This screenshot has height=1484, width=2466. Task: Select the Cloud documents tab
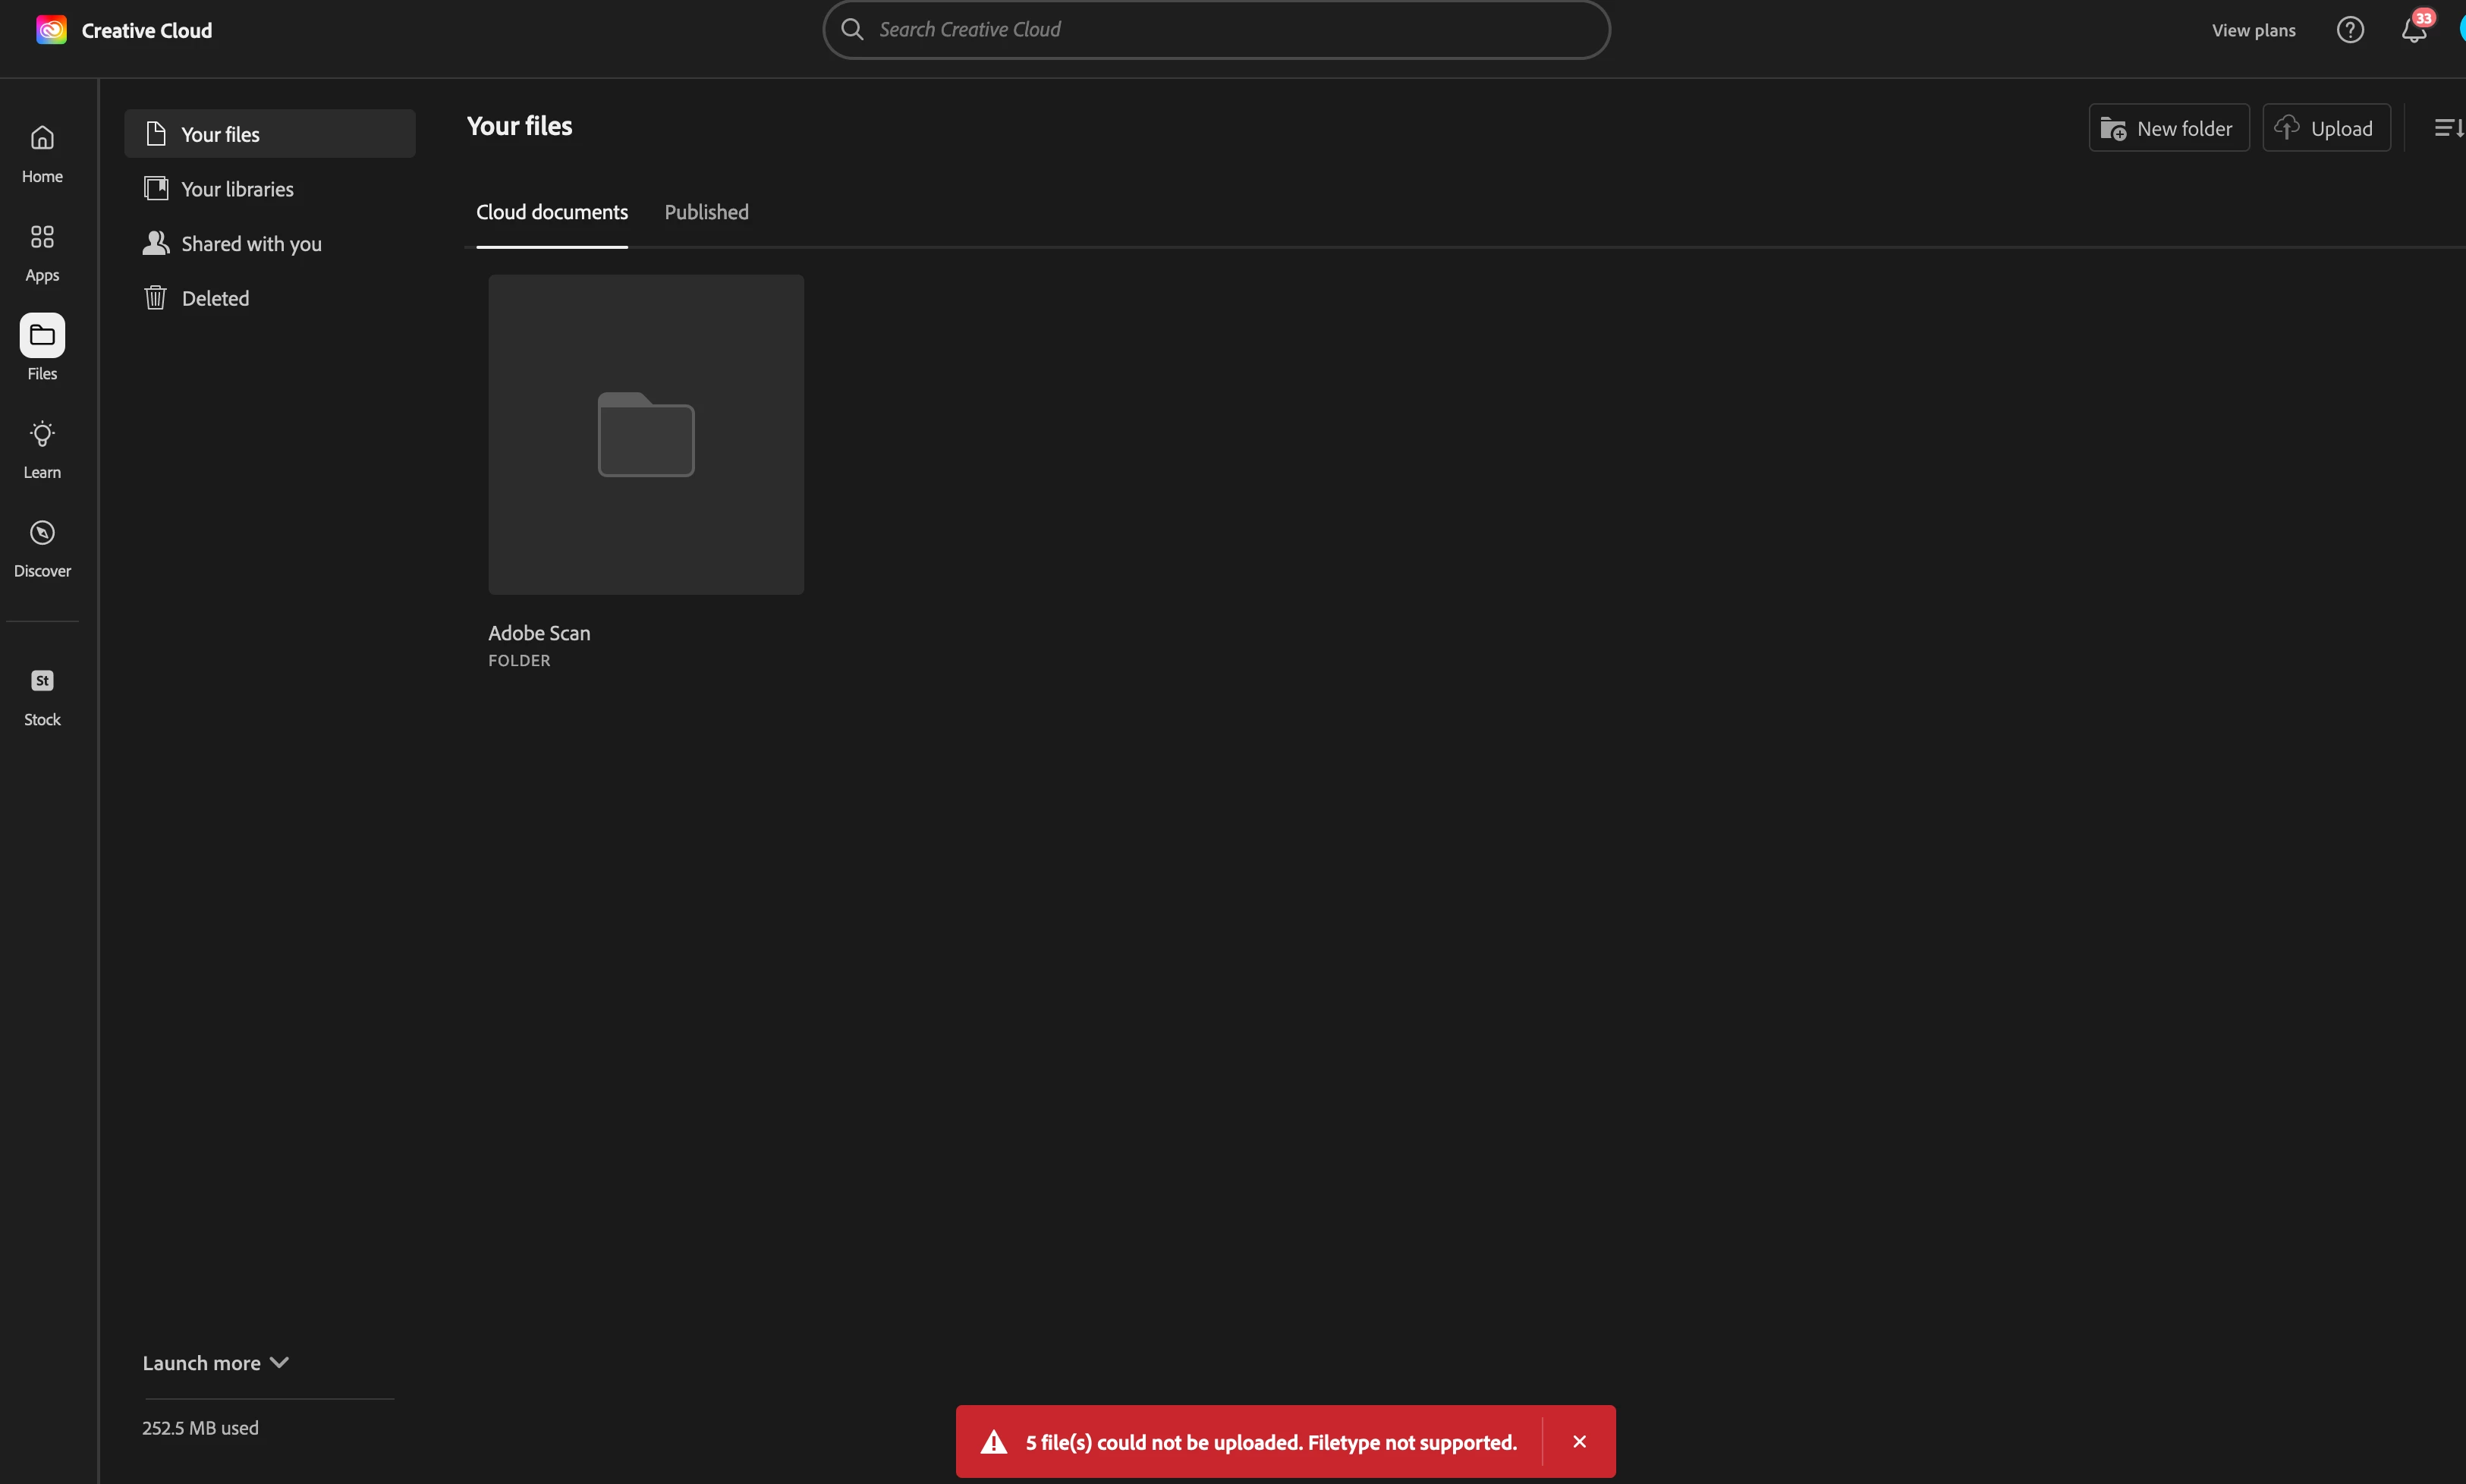click(551, 212)
